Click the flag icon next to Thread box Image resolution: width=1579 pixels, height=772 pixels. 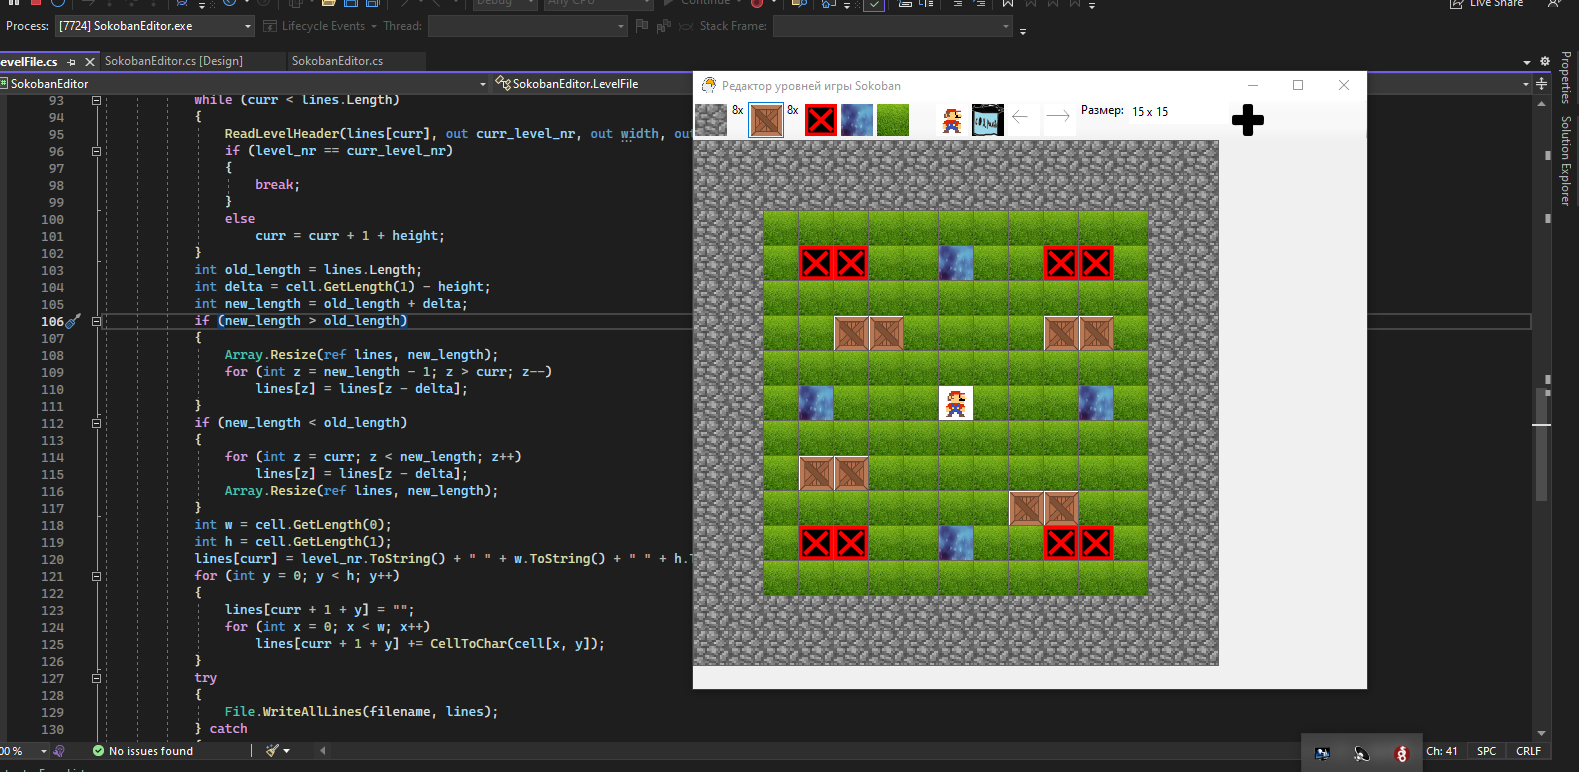coord(642,26)
